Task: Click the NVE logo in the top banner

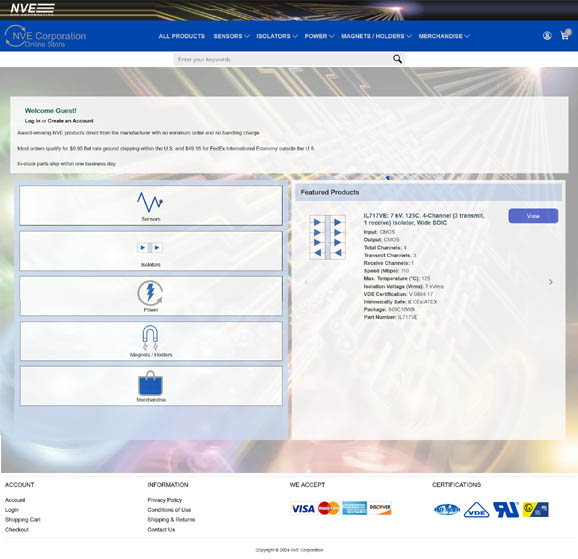Action: pyautogui.click(x=32, y=9)
